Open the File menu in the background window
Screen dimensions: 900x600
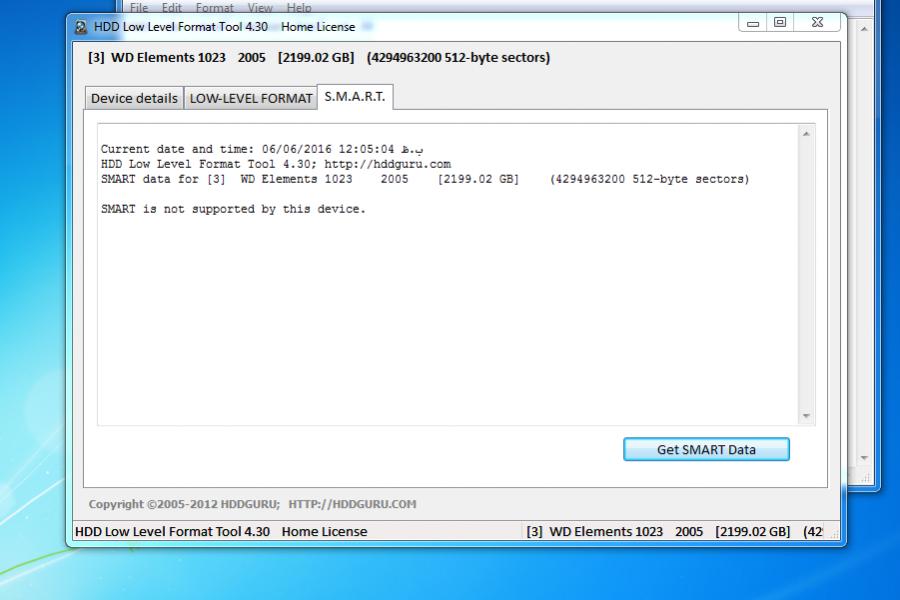coord(139,7)
